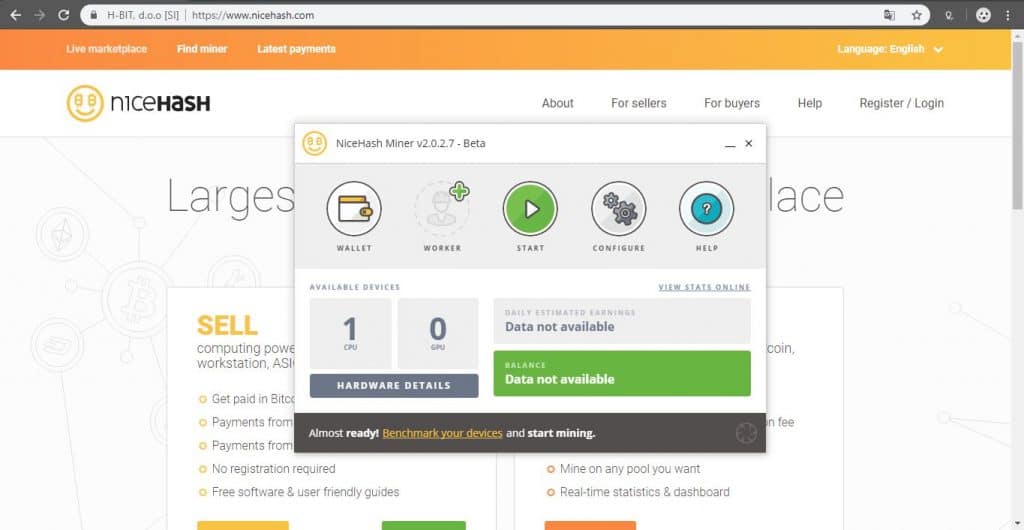The width and height of the screenshot is (1024, 530).
Task: Reload the browser page
Action: tap(63, 15)
